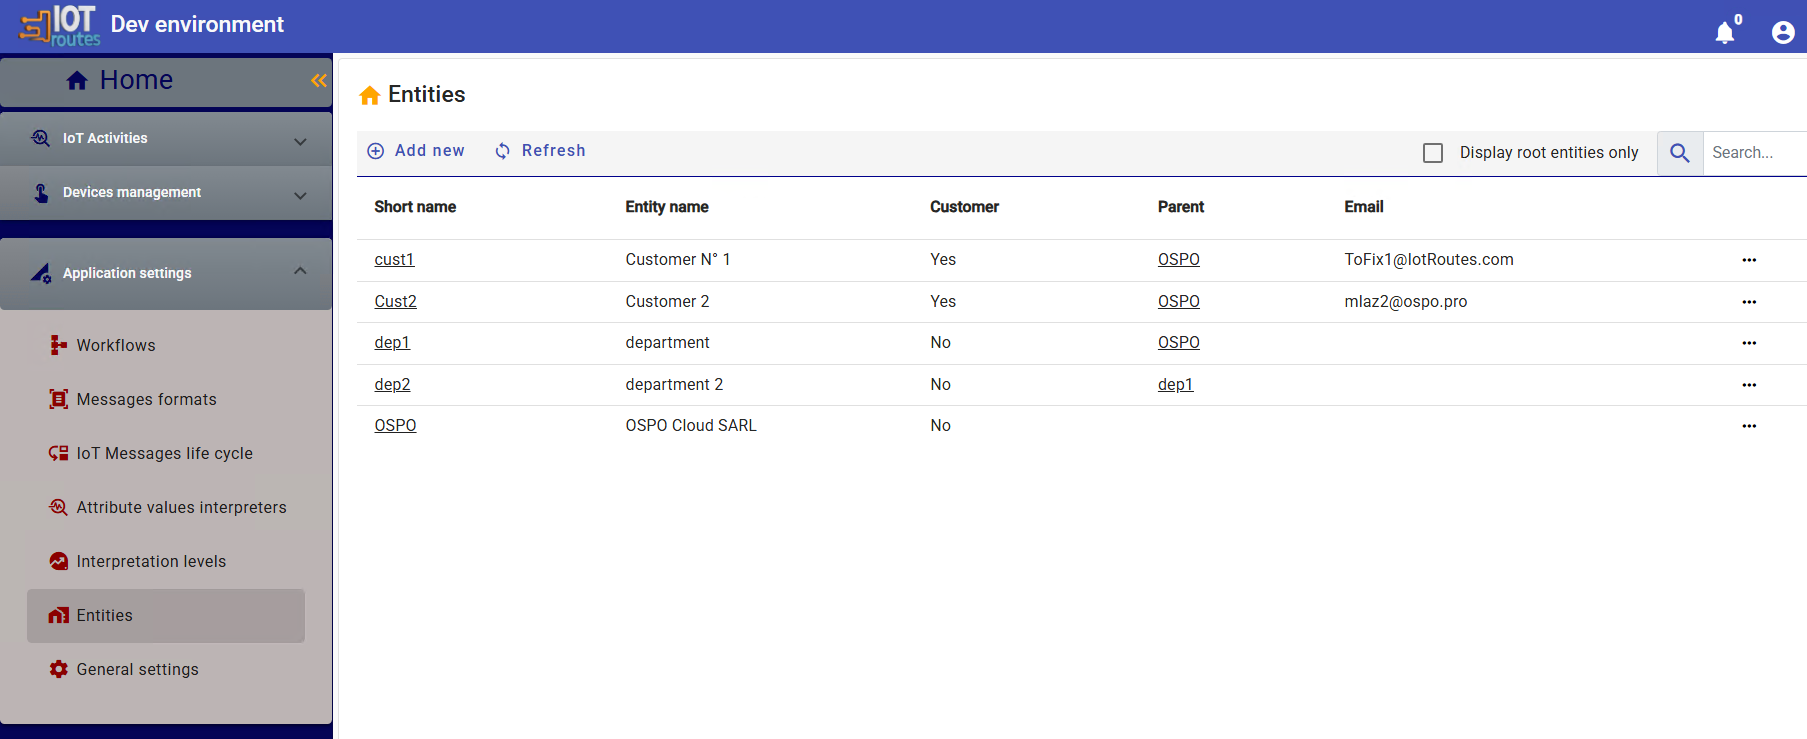Viewport: 1807px width, 739px height.
Task: Collapse sidebar with double chevron icon
Action: coord(318,81)
